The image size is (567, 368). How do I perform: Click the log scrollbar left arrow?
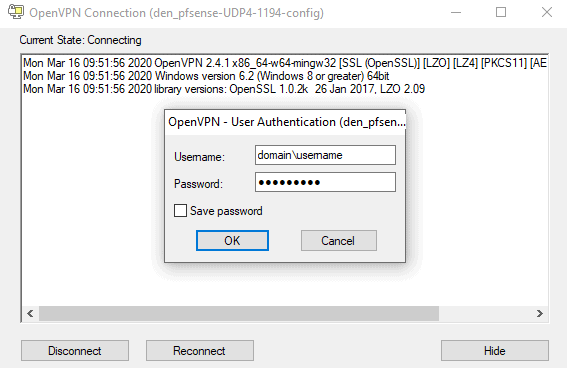[30, 313]
